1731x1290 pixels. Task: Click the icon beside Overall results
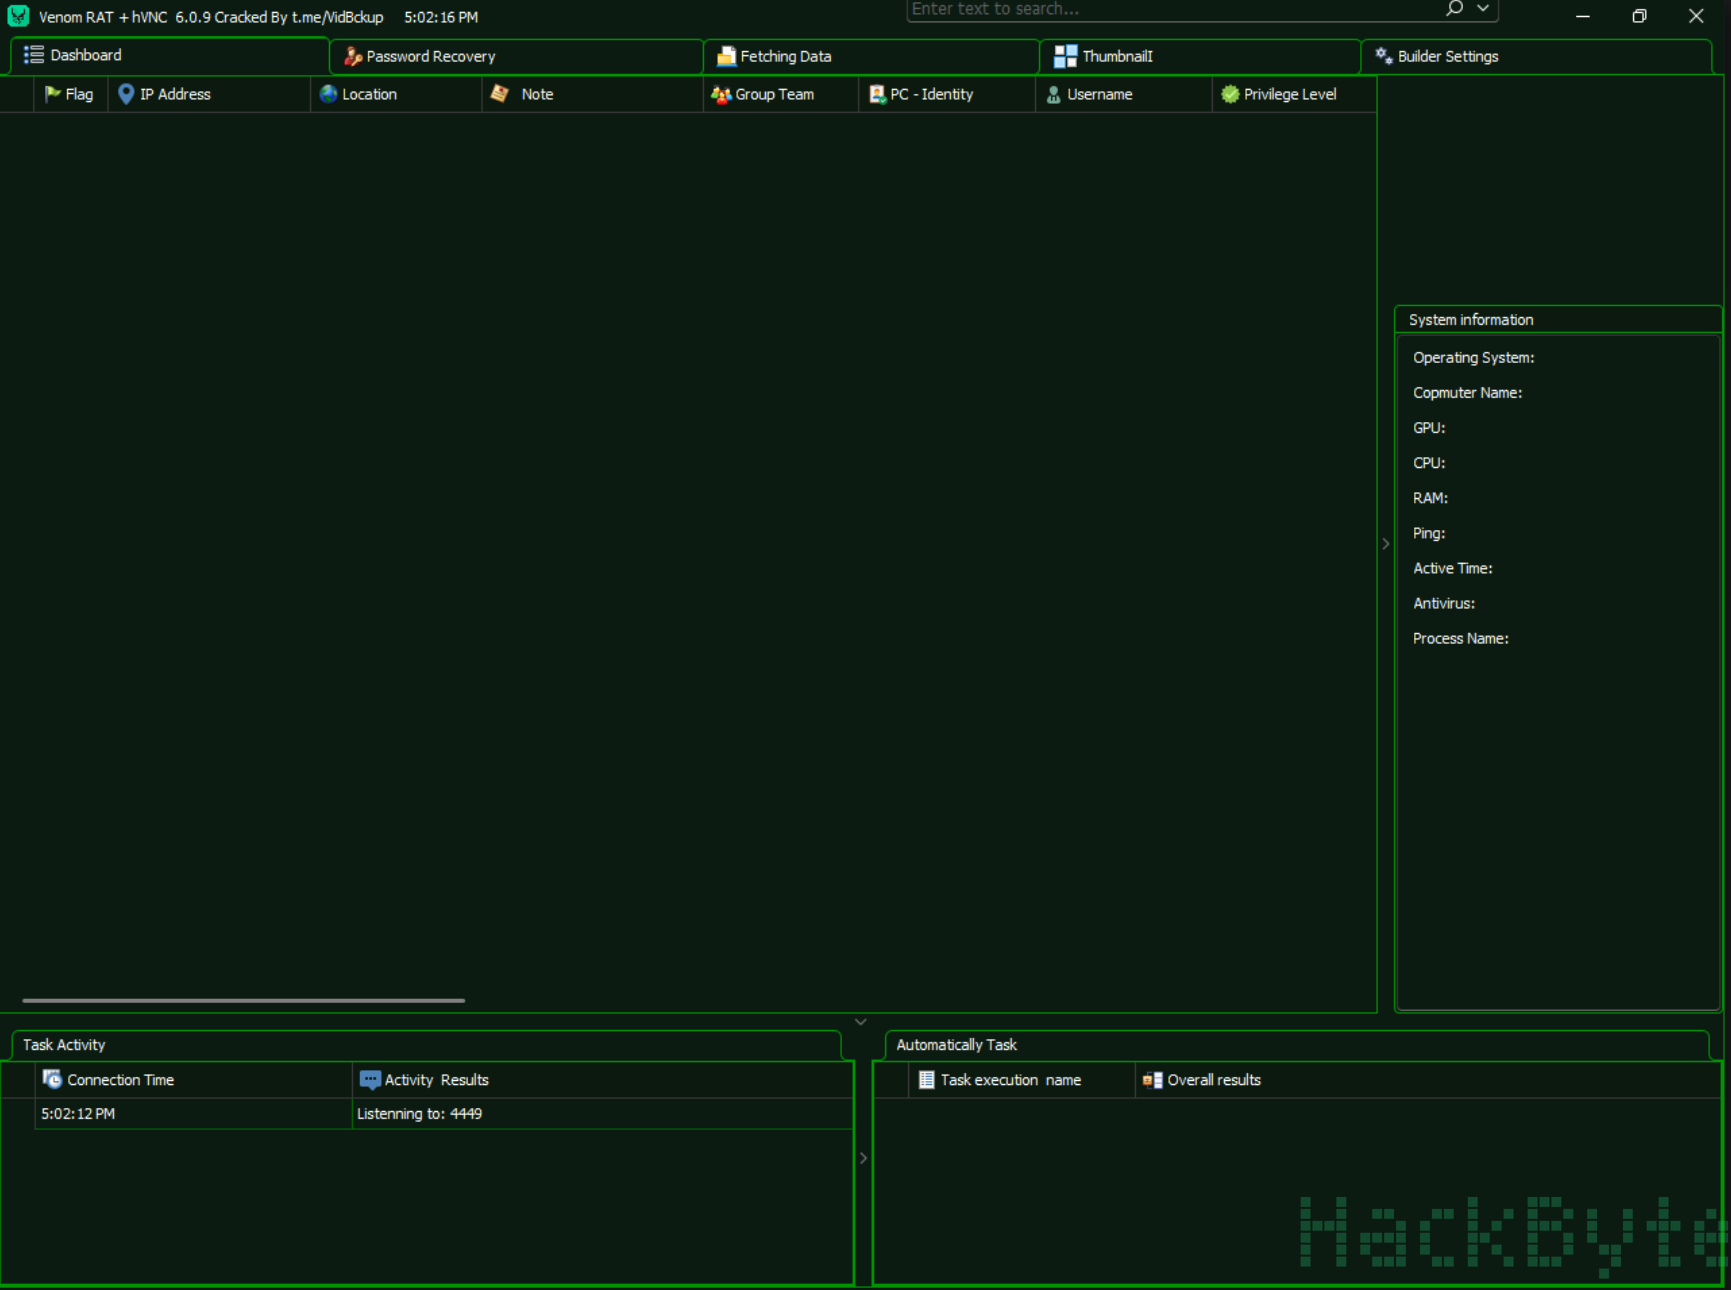(x=1152, y=1080)
